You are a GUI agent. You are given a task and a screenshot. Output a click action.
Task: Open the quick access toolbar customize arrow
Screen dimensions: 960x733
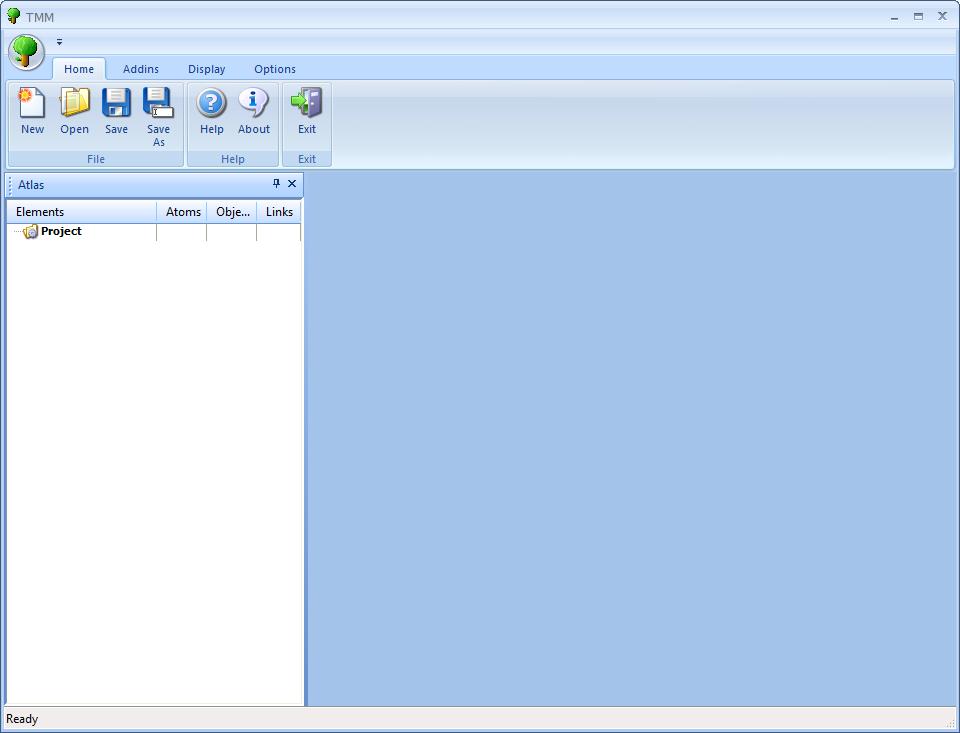(x=59, y=42)
